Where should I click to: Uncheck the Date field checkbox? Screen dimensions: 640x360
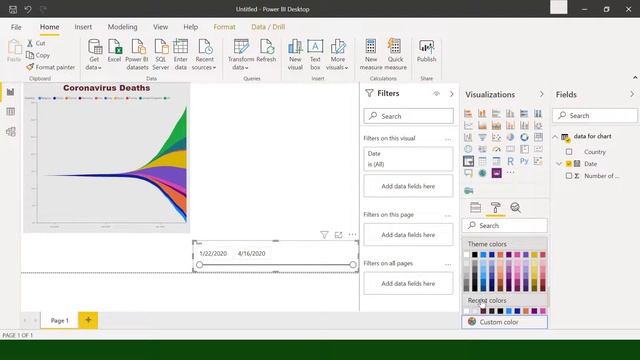[x=569, y=164]
